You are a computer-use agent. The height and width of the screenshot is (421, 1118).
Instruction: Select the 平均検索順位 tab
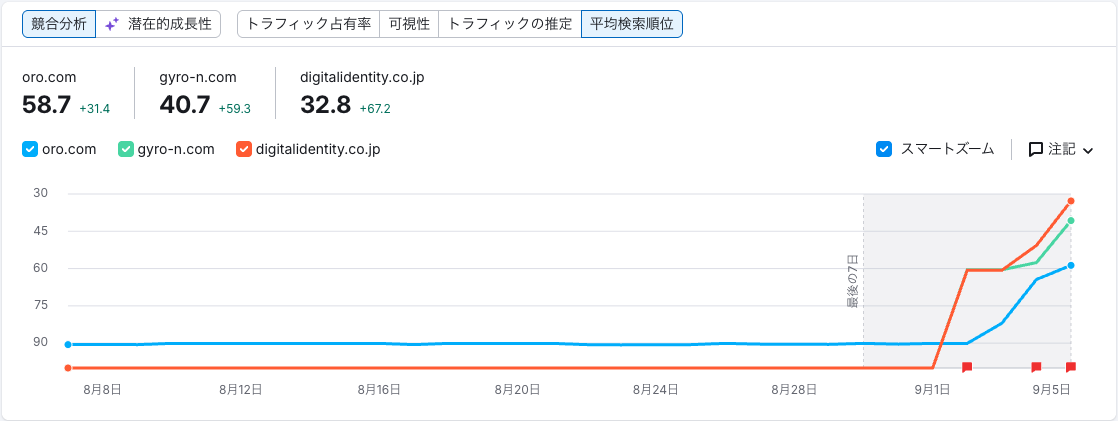coord(632,24)
